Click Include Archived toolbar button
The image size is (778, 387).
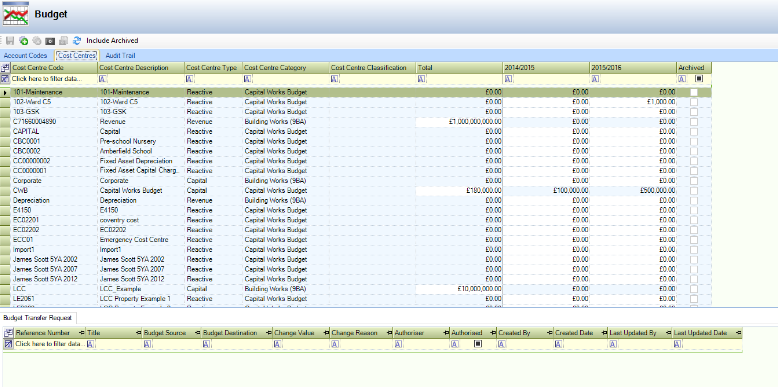point(112,41)
